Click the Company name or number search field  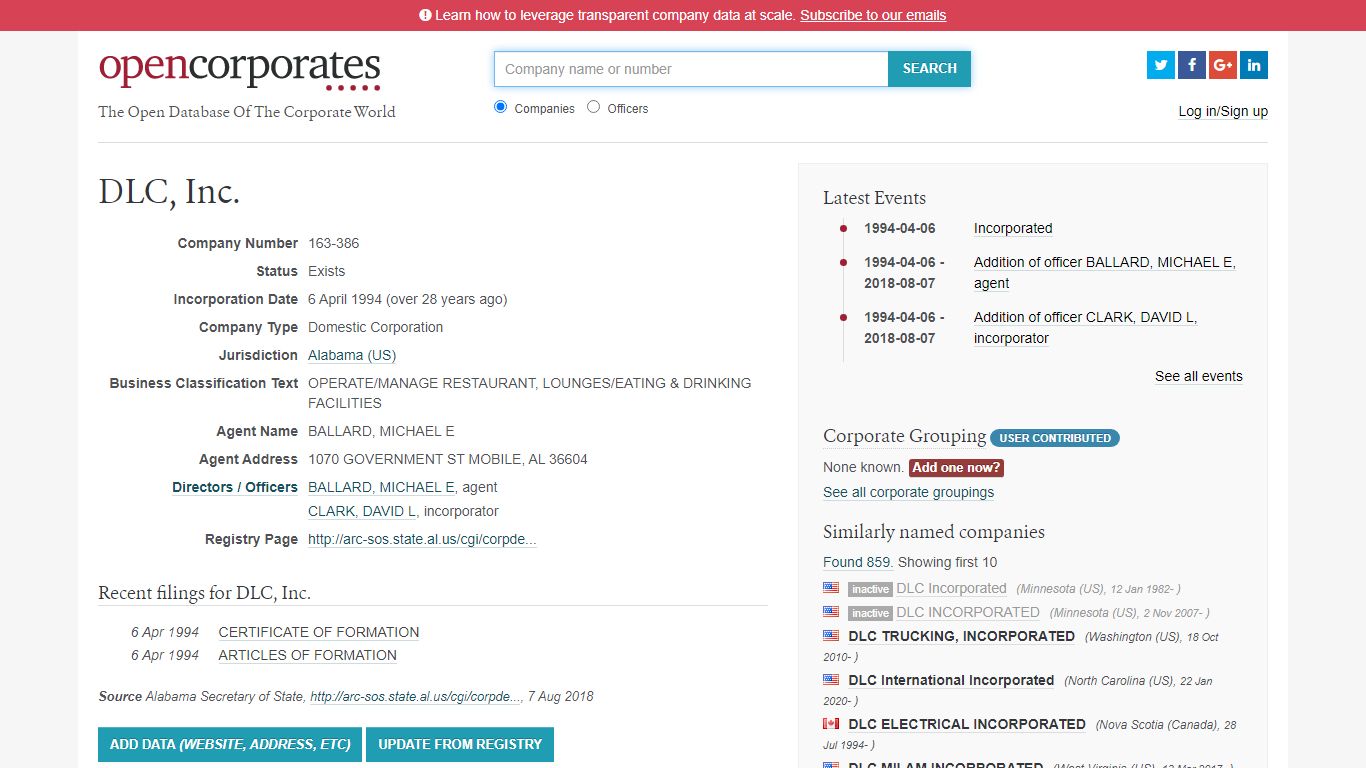691,69
